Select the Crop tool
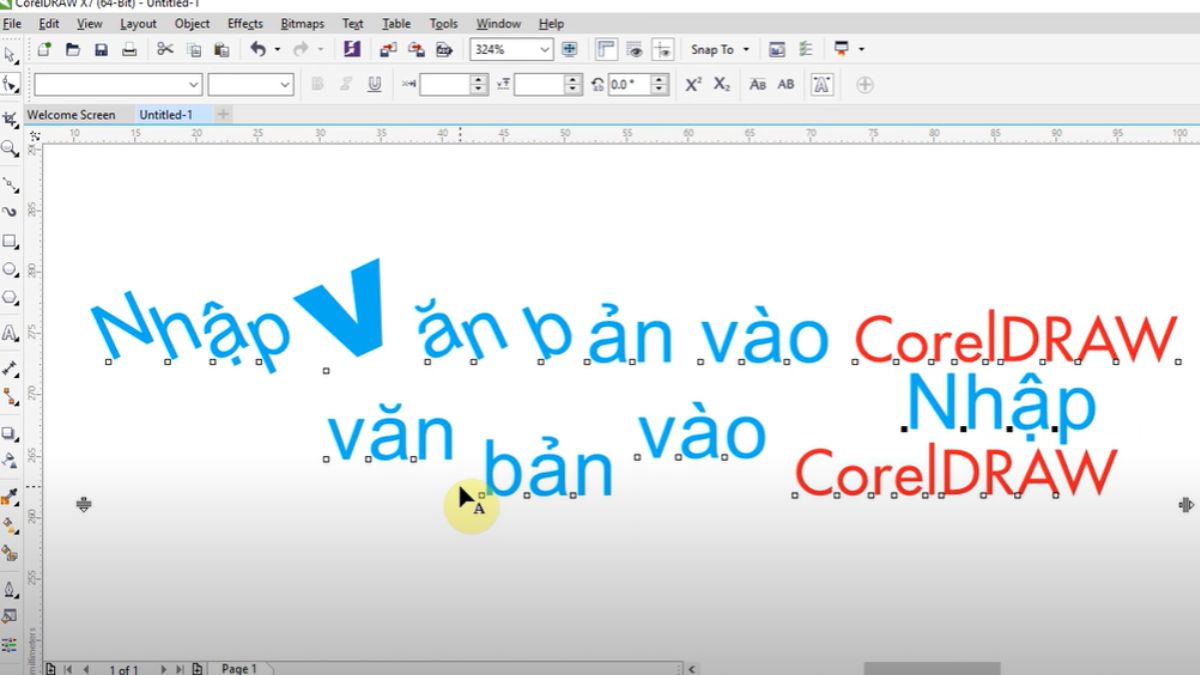The width and height of the screenshot is (1200, 675). pos(10,120)
